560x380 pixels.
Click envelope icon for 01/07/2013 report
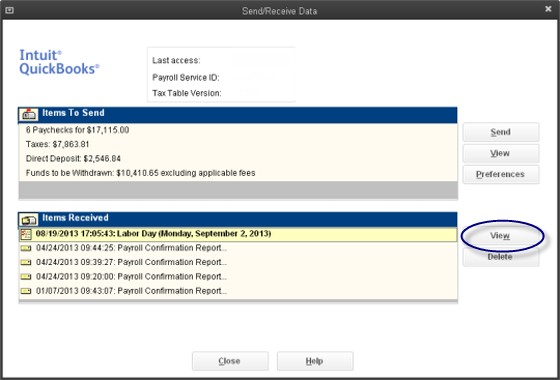coord(26,291)
